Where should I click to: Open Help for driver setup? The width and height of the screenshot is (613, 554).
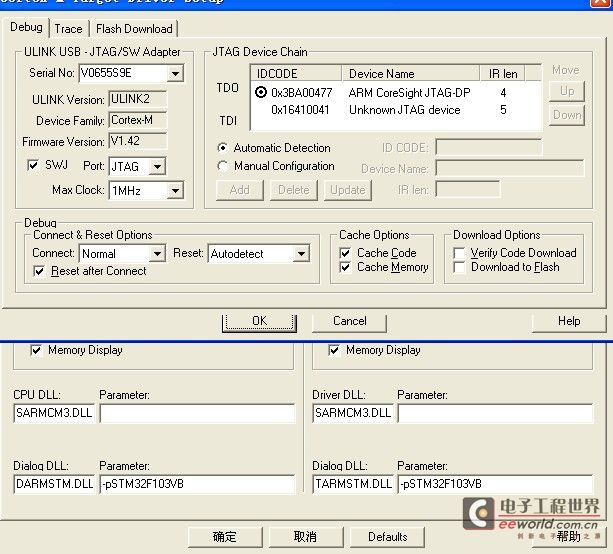click(569, 322)
